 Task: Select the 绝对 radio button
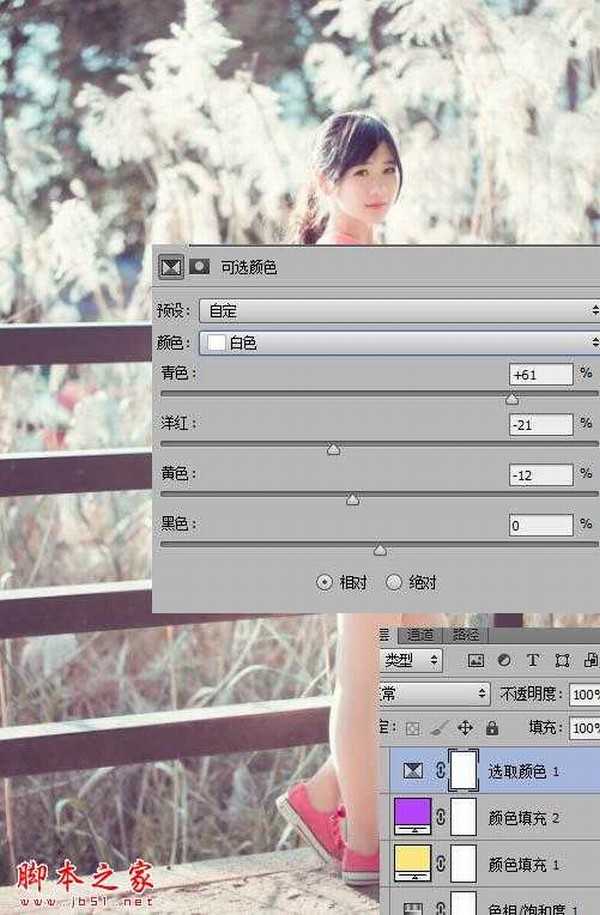click(394, 582)
